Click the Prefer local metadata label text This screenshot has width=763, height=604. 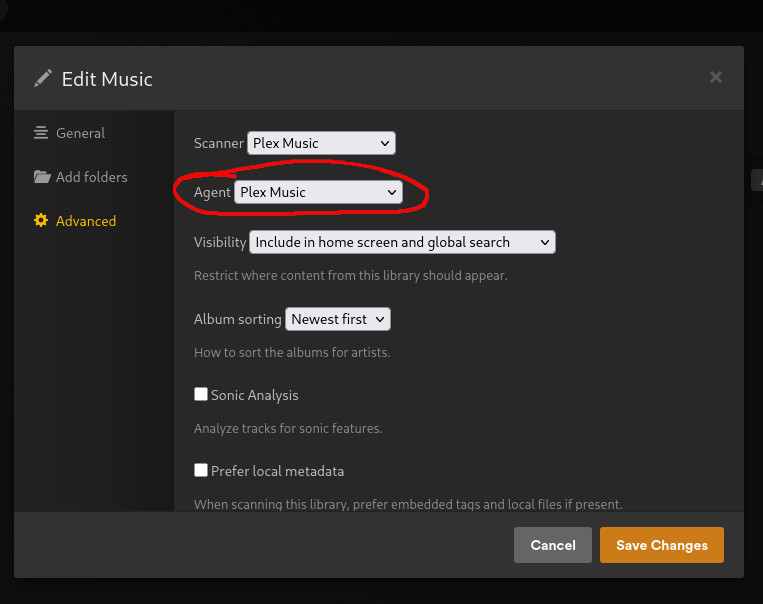pos(277,471)
